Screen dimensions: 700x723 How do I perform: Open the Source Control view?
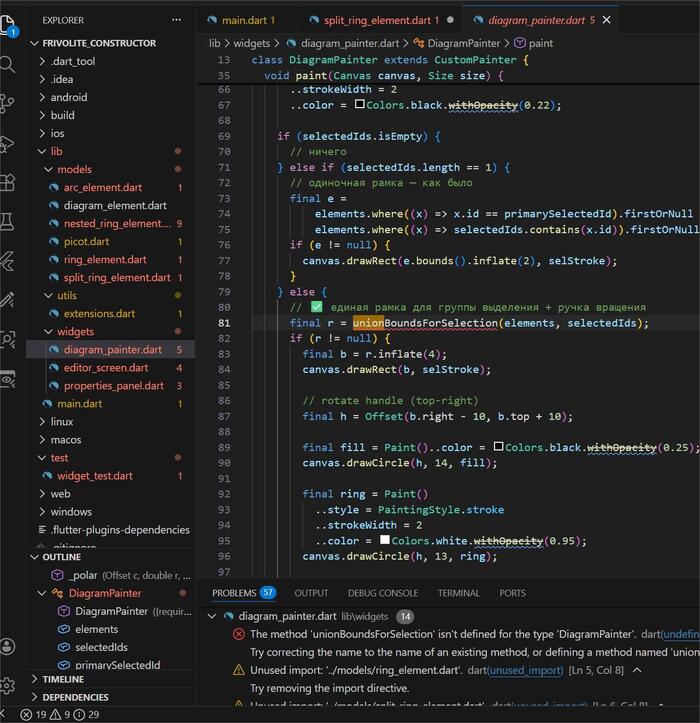coord(8,103)
